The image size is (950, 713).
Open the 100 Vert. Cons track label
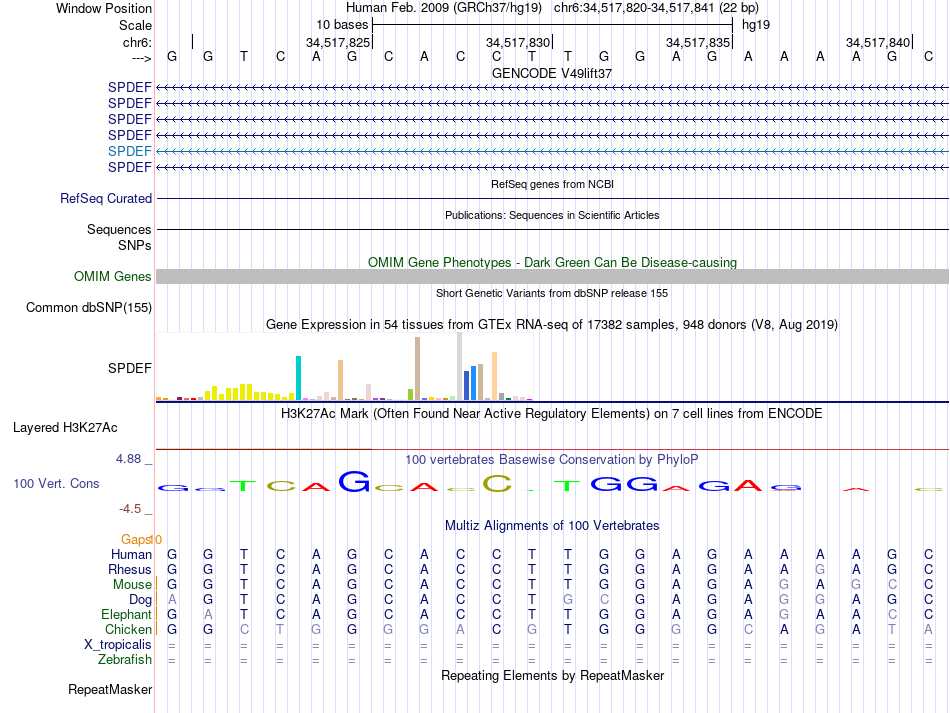coord(56,483)
